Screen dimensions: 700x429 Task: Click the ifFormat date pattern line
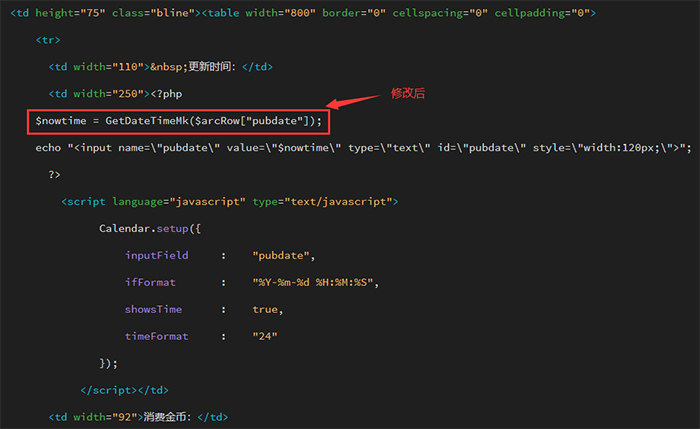252,283
